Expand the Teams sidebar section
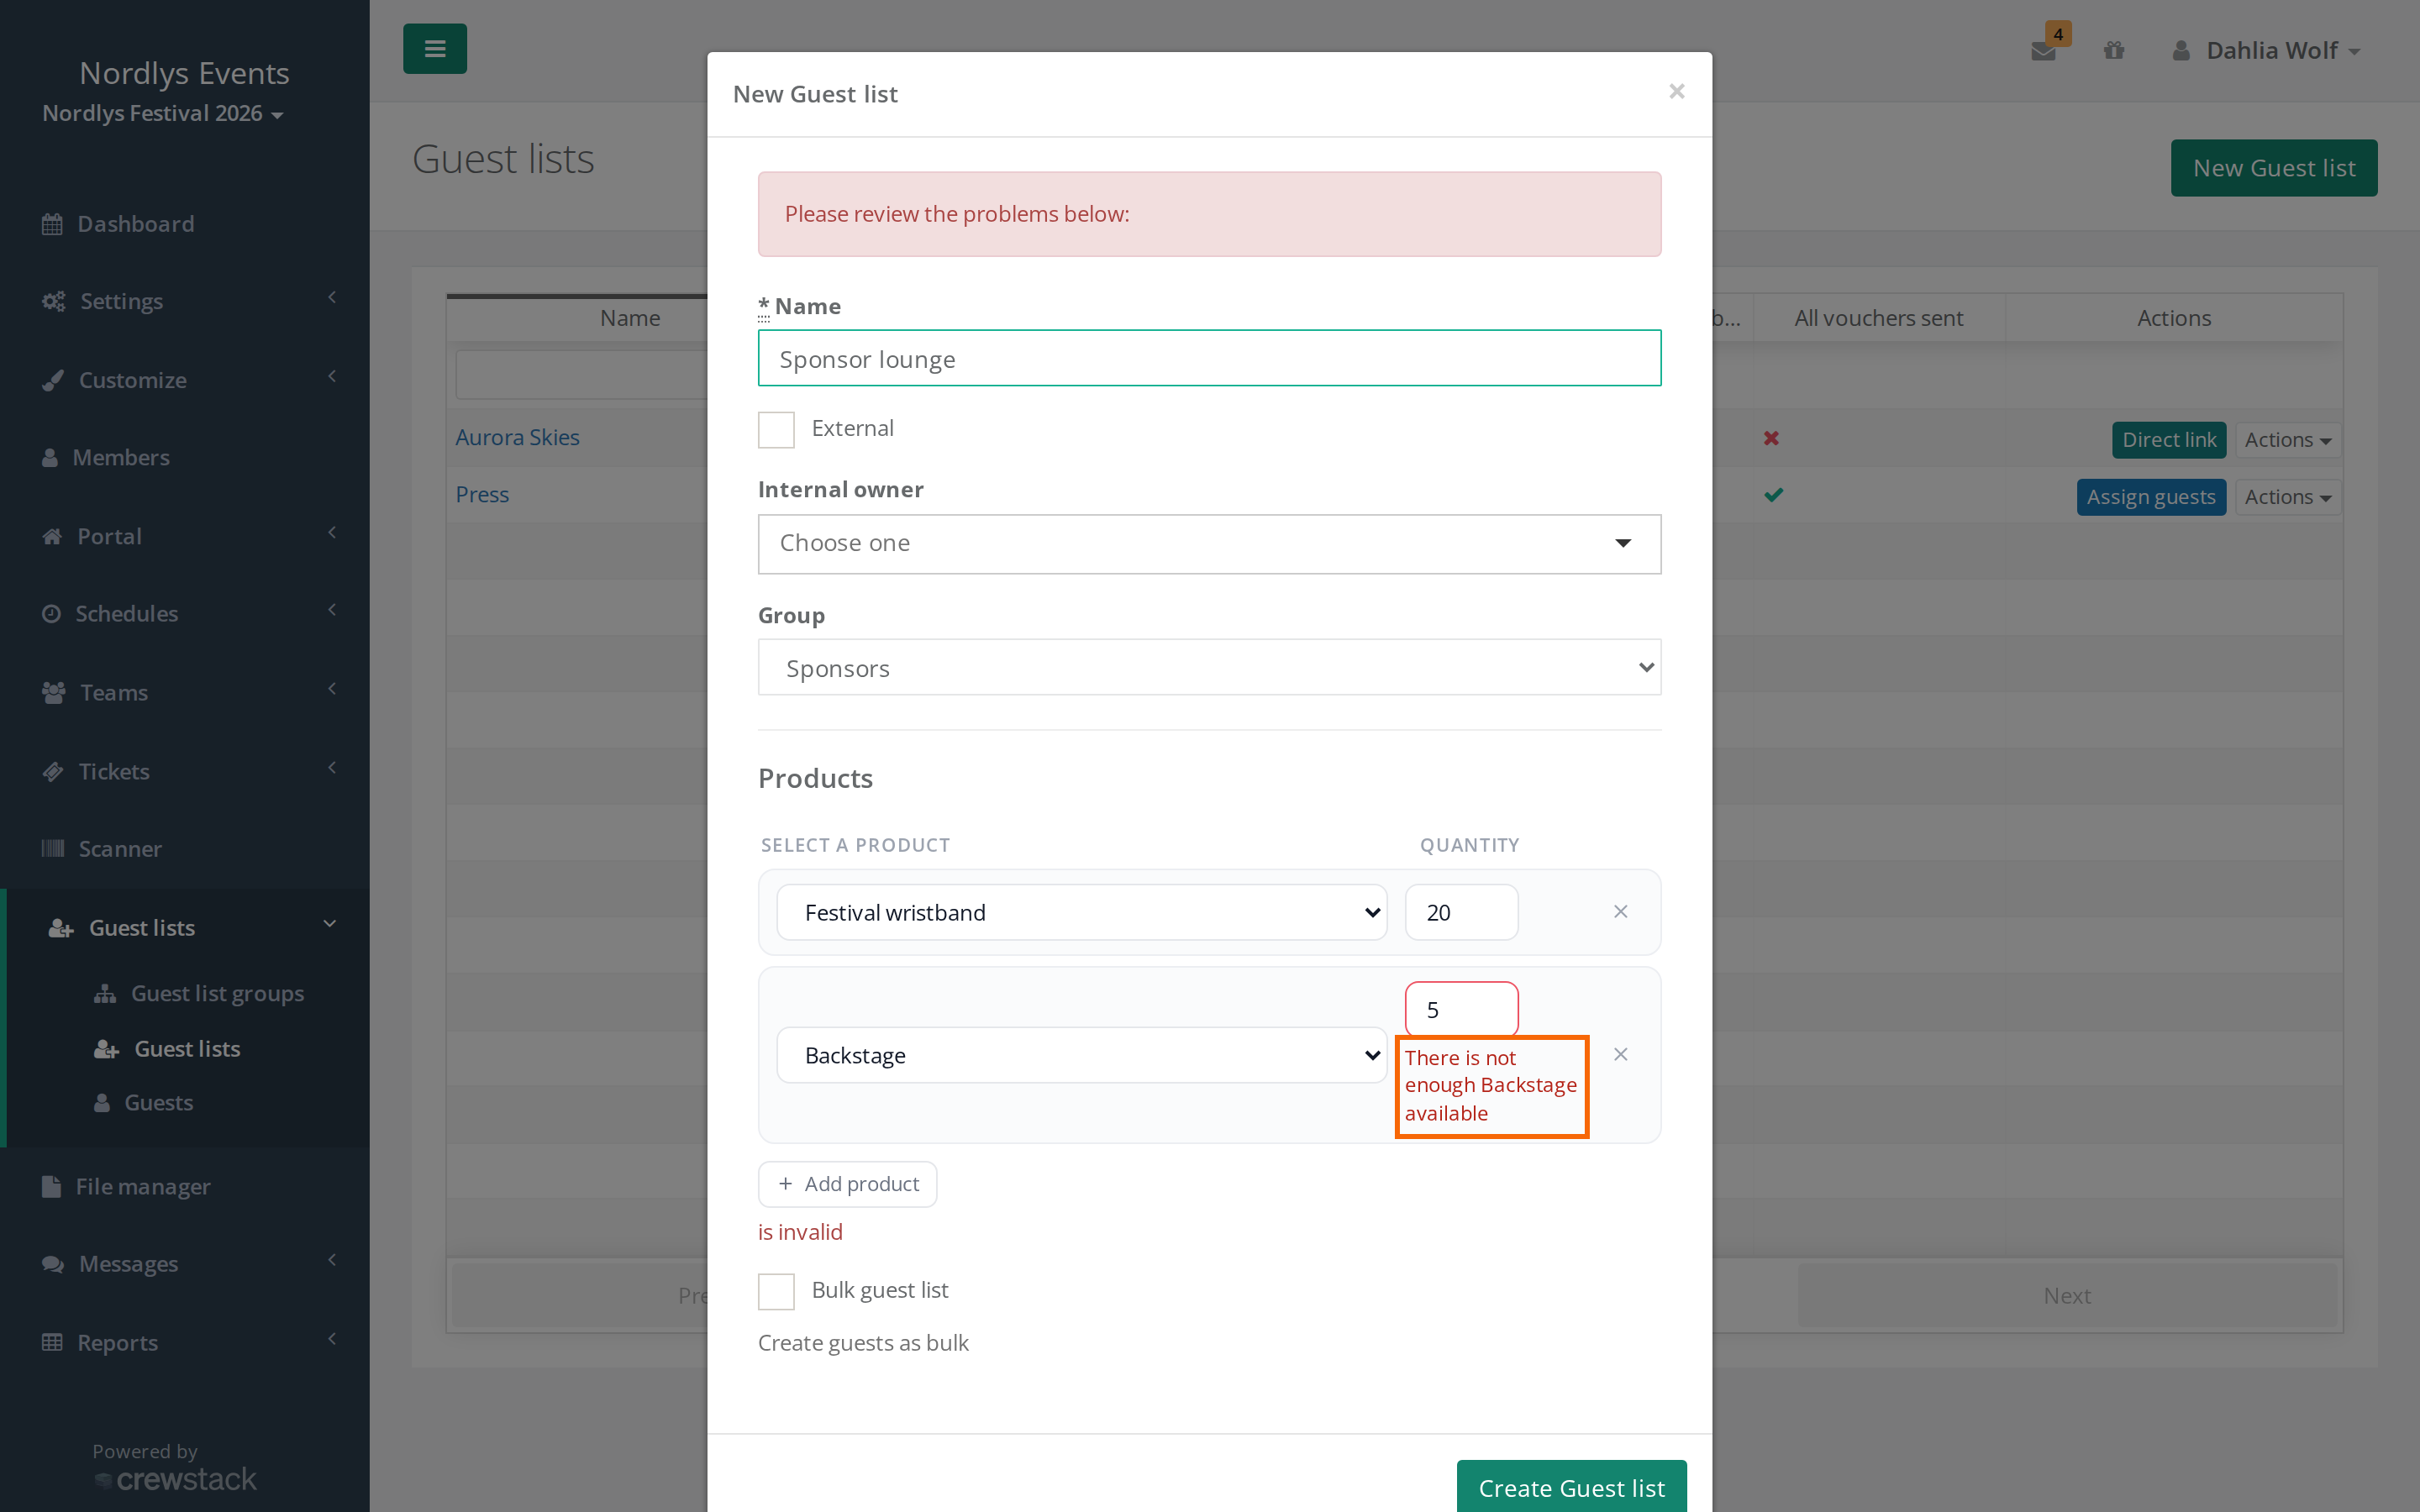 185,692
